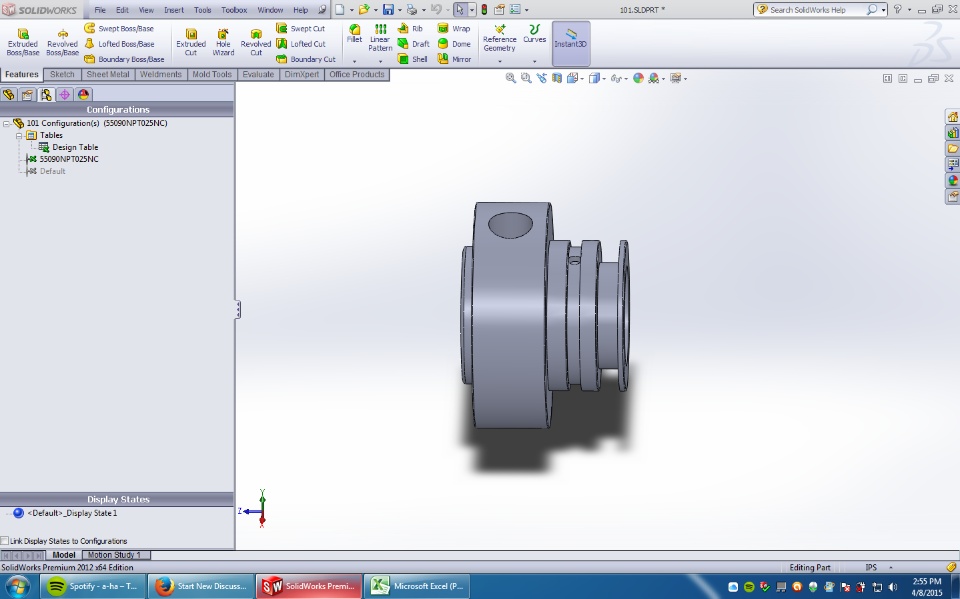Select the Wrap feature
The height and width of the screenshot is (599, 960).
454,28
